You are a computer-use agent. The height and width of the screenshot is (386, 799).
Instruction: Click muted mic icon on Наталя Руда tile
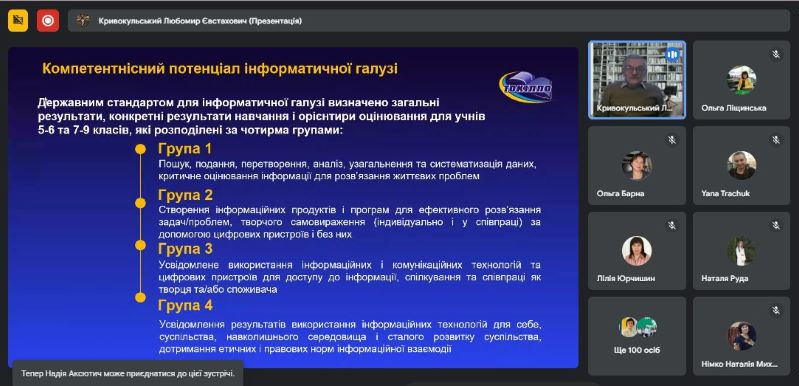(x=775, y=225)
